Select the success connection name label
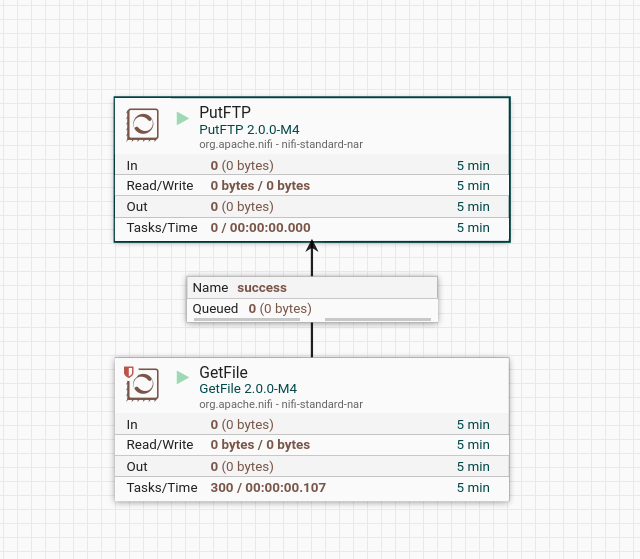The width and height of the screenshot is (640, 559). tap(262, 288)
